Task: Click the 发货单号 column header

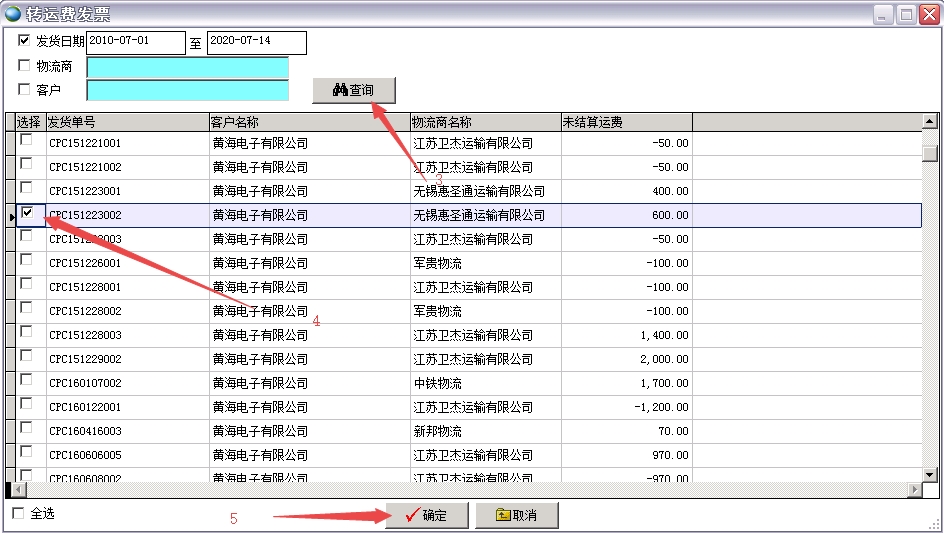Action: pos(128,122)
